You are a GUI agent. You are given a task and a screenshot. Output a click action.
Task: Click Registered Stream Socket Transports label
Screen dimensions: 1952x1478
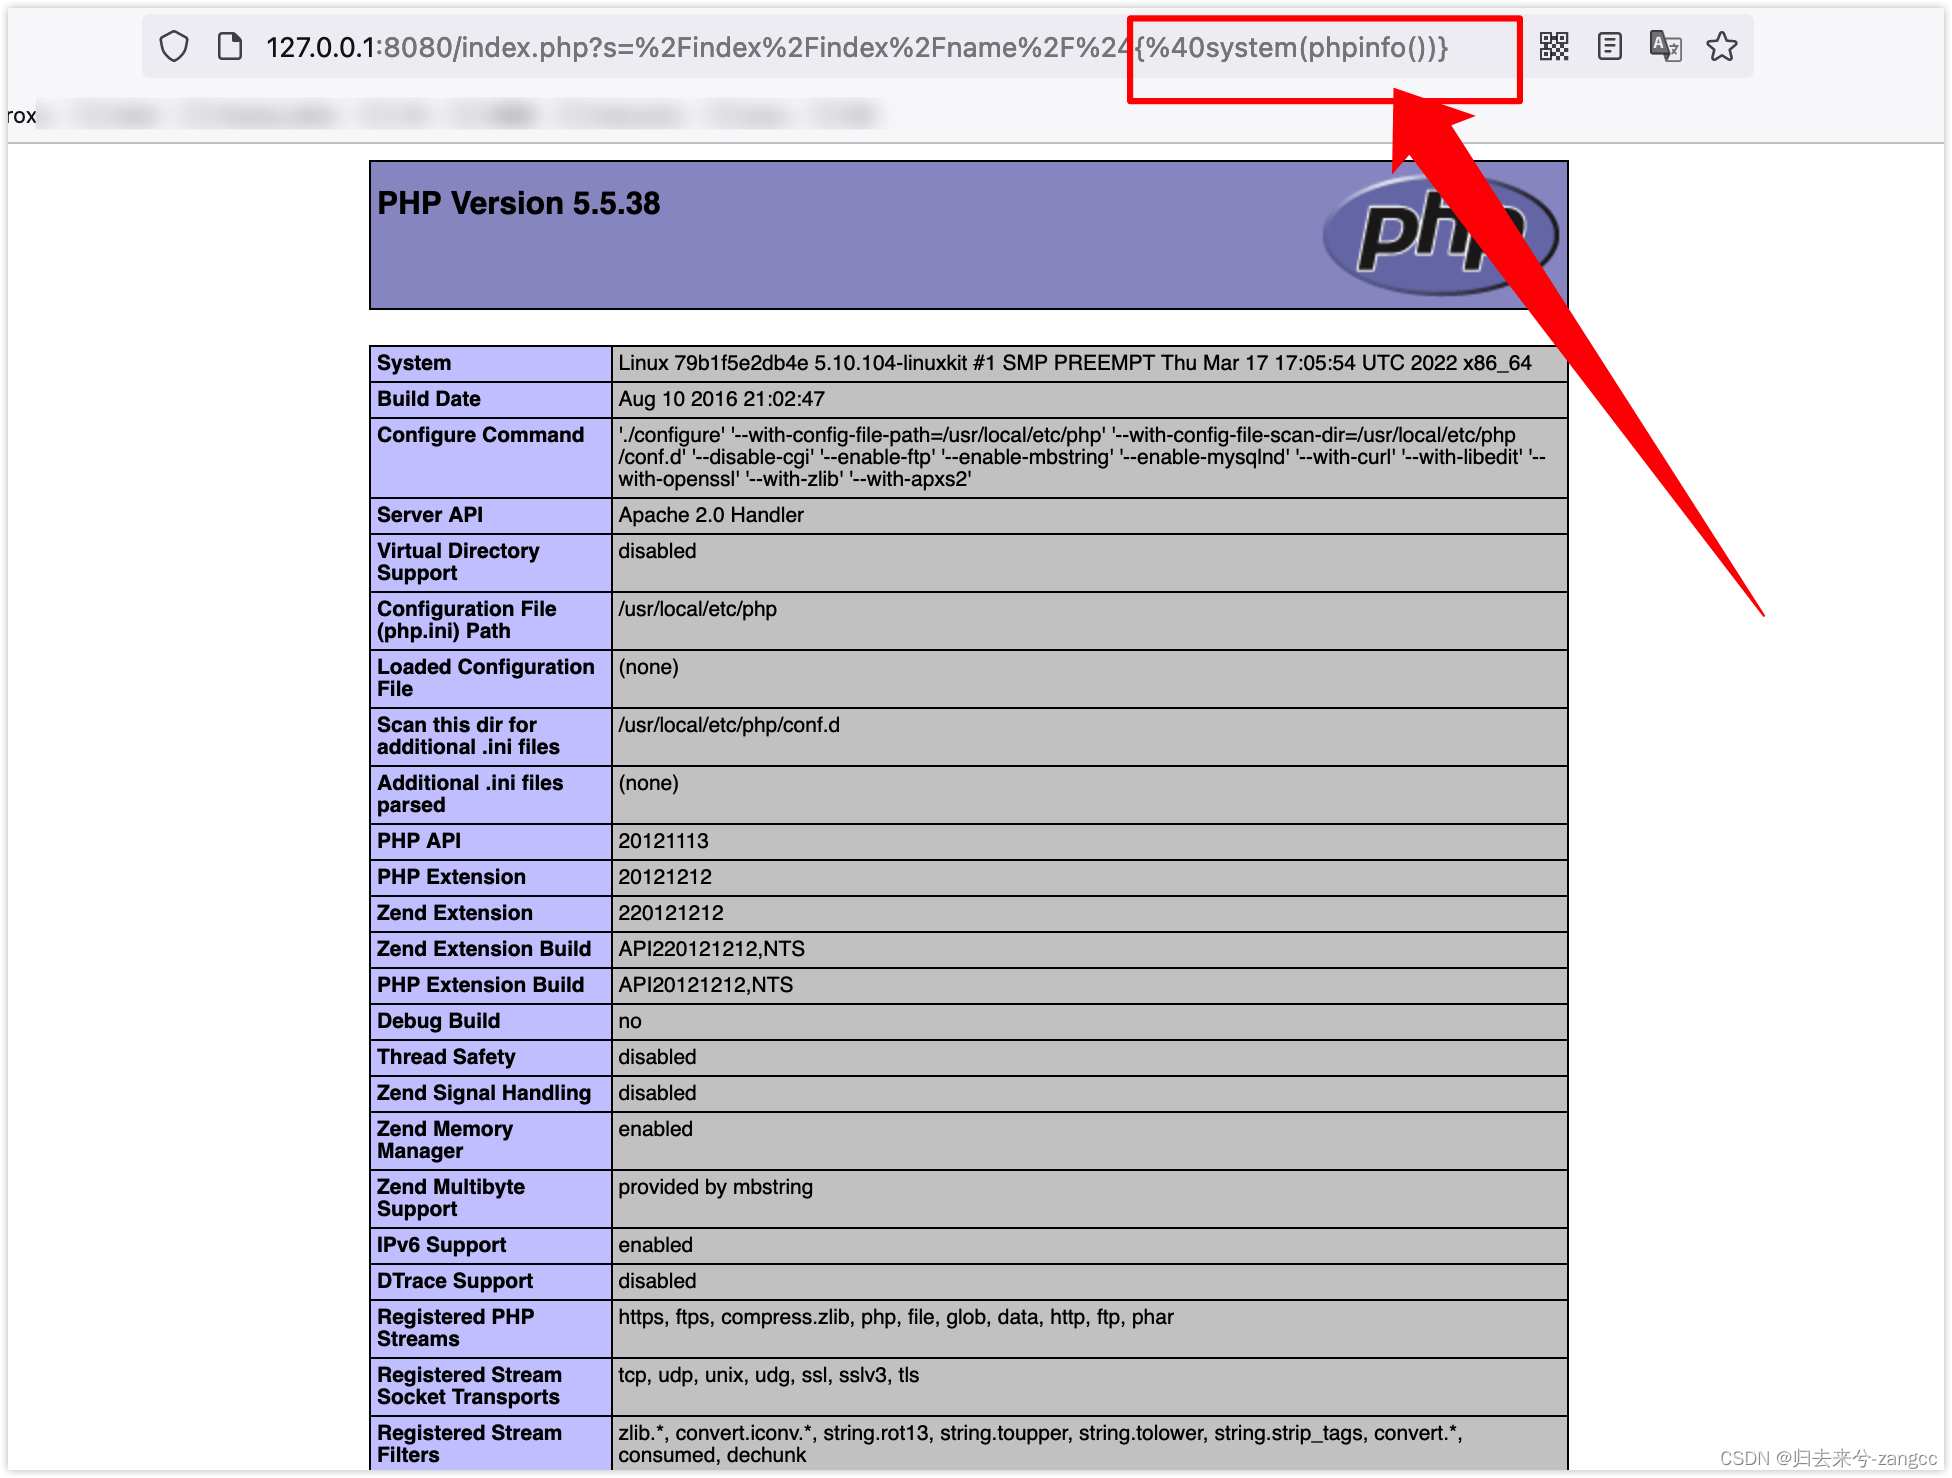tap(470, 1386)
